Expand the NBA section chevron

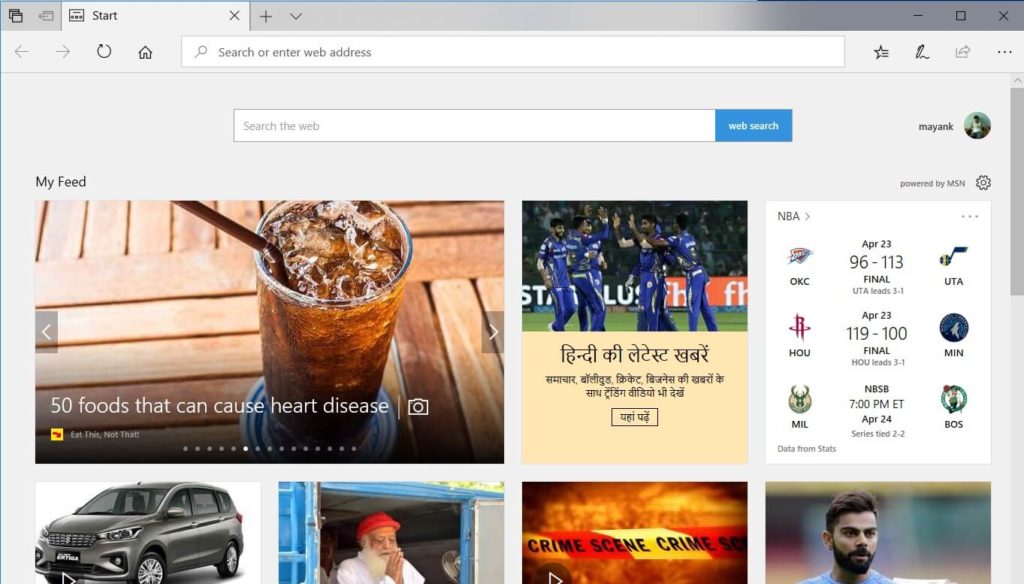coord(807,216)
